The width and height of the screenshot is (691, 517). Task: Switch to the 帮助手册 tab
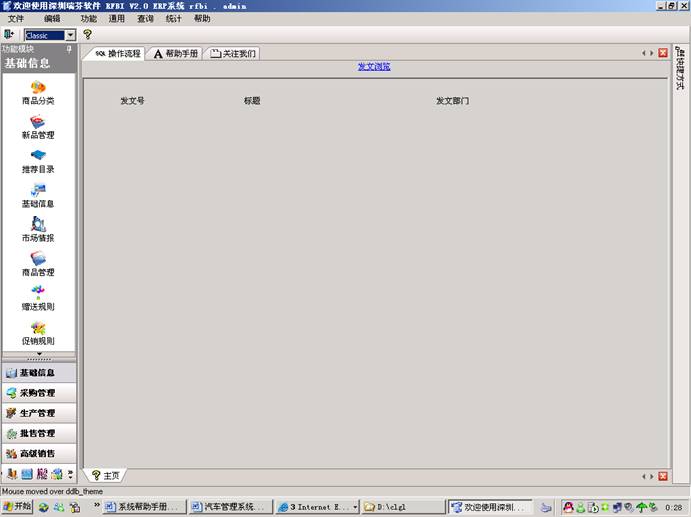point(176,54)
